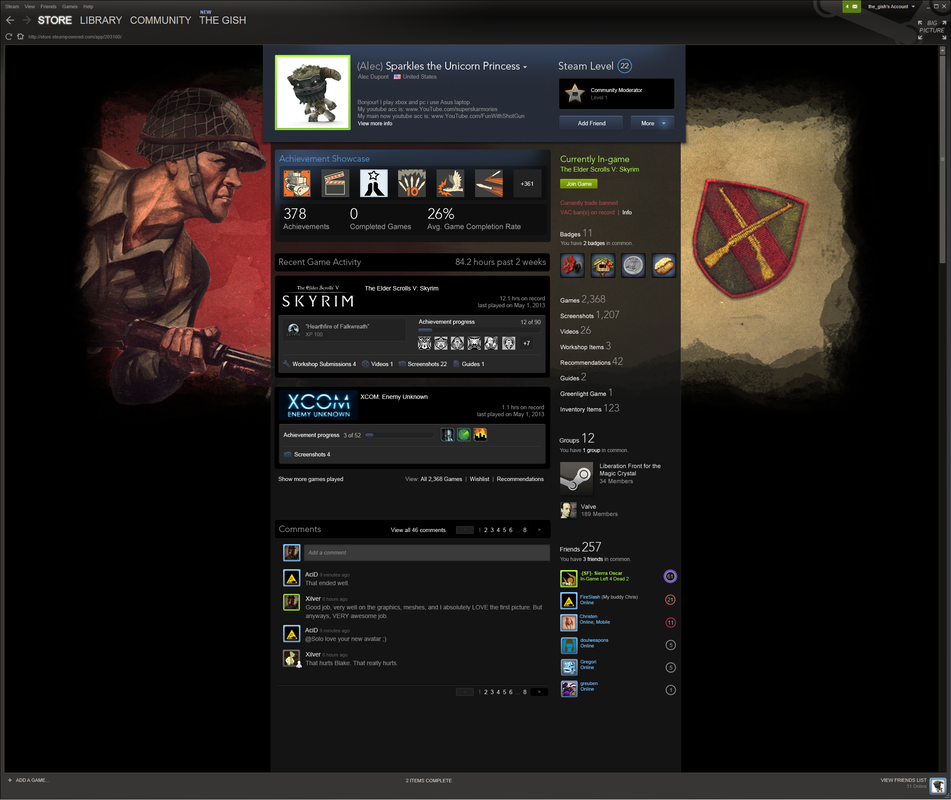Click the green Join Game button
The image size is (951, 800).
579,184
